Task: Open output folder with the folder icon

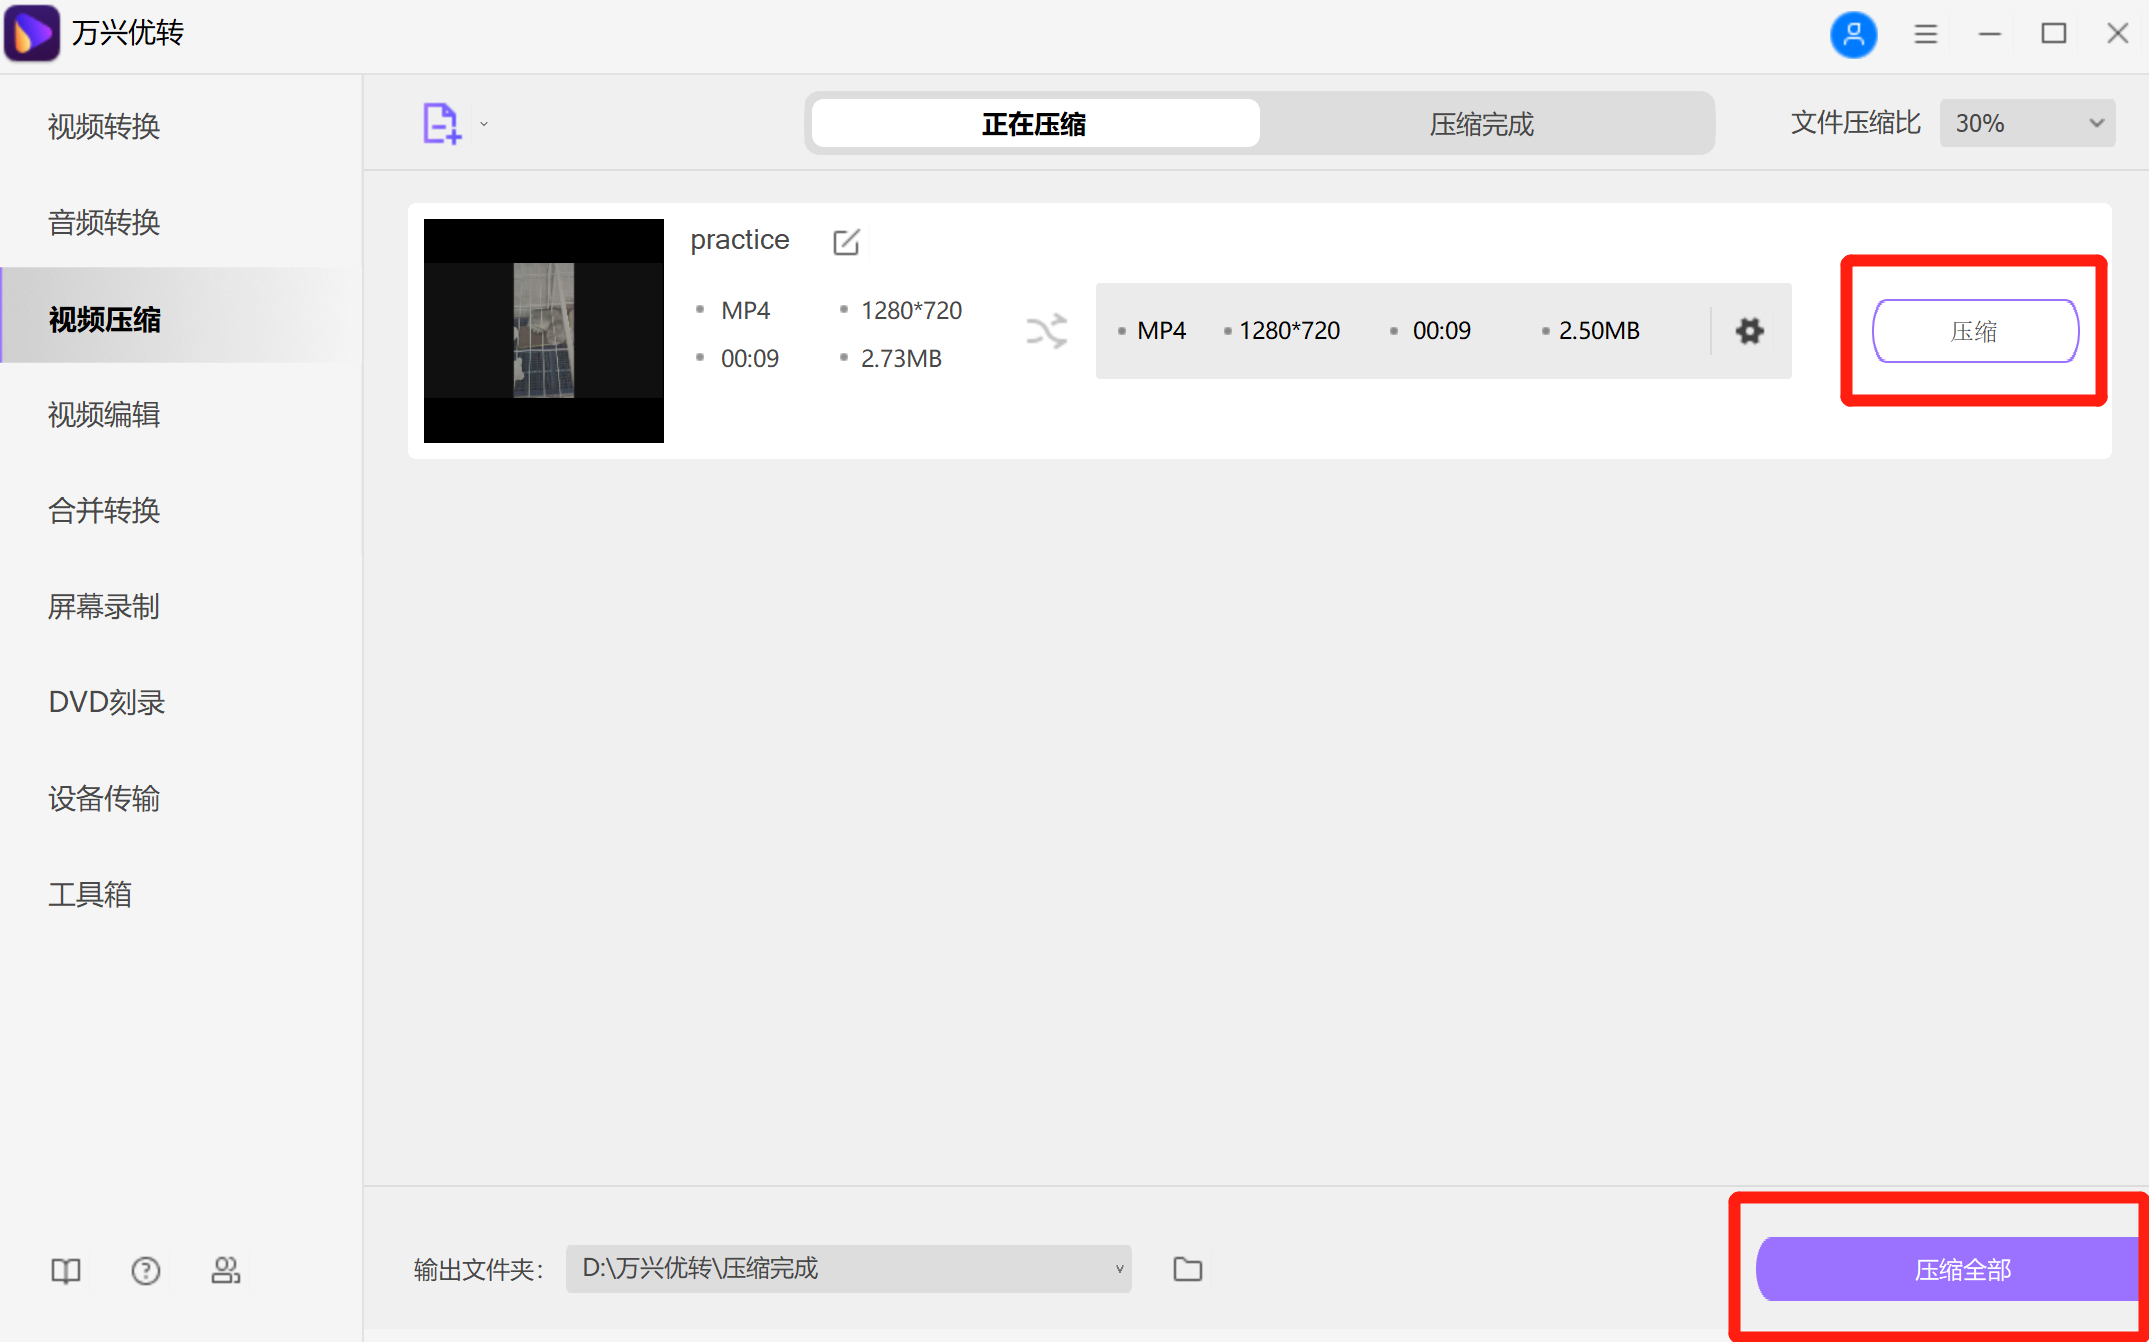Action: pos(1187,1268)
